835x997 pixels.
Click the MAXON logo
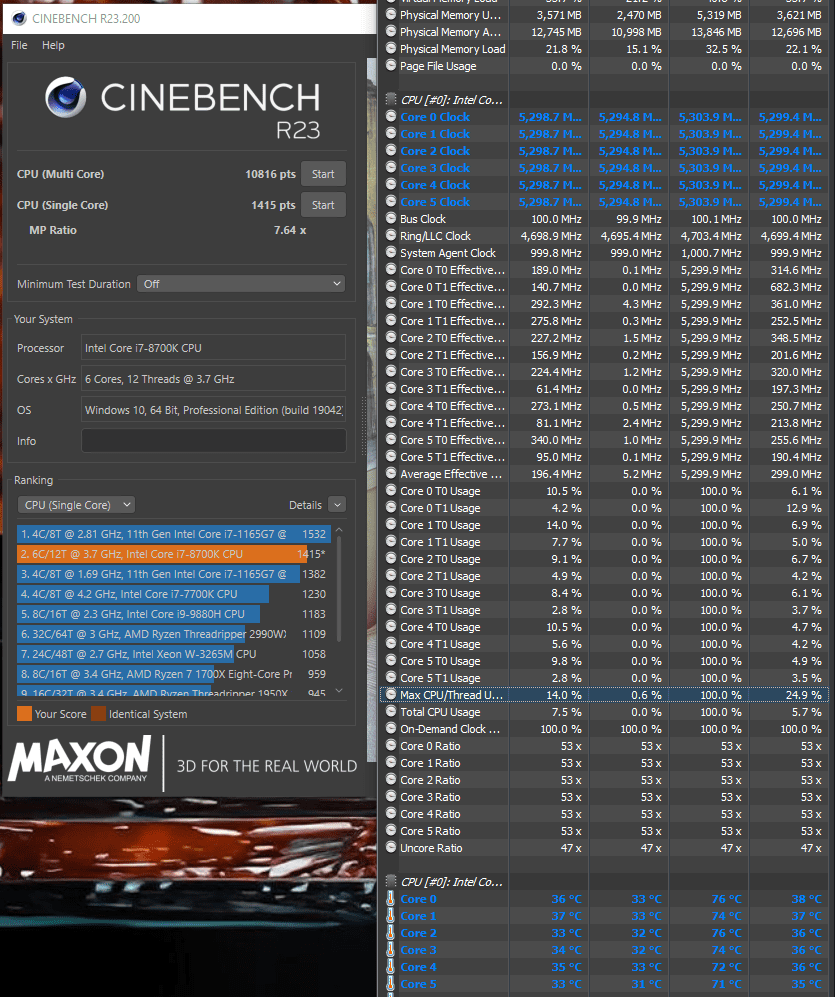coord(79,759)
